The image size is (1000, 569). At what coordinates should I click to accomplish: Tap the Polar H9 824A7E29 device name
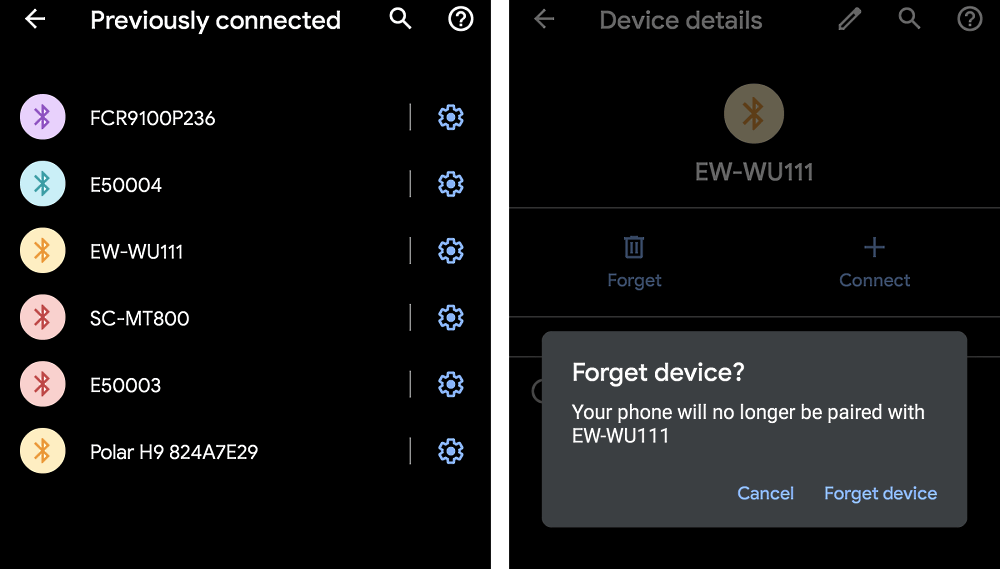(x=174, y=452)
